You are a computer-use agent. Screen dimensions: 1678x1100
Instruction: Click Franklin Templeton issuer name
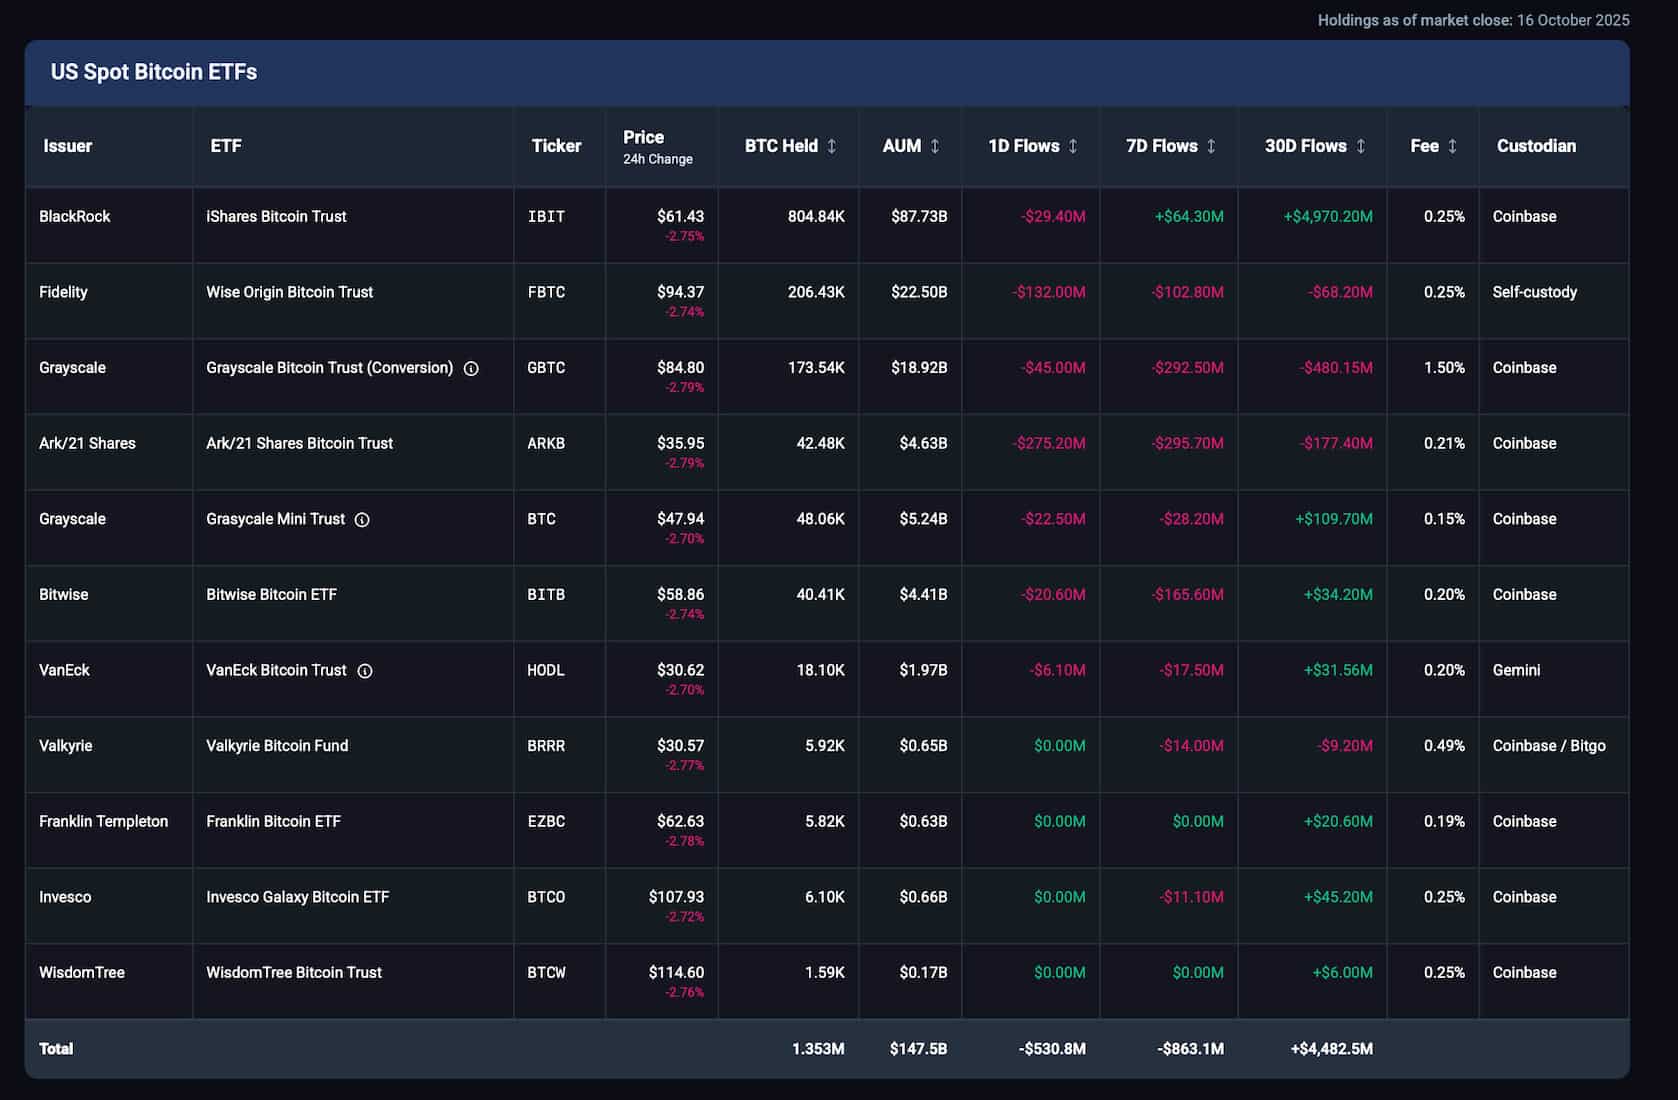point(103,822)
